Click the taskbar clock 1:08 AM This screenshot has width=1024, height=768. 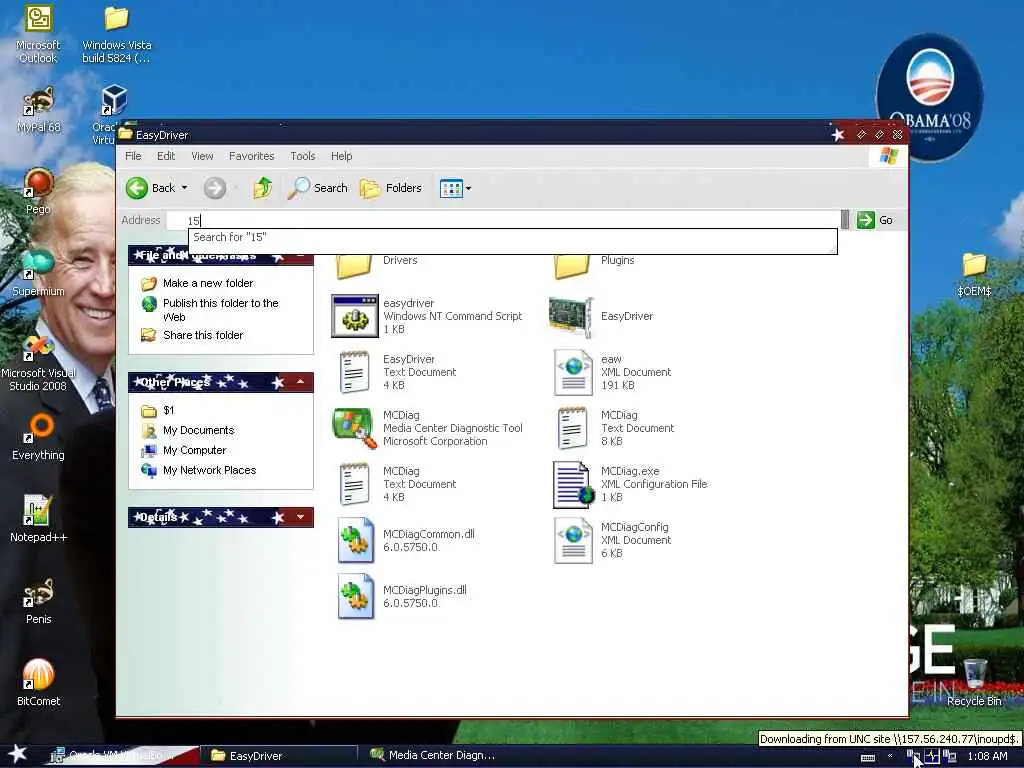tap(987, 756)
